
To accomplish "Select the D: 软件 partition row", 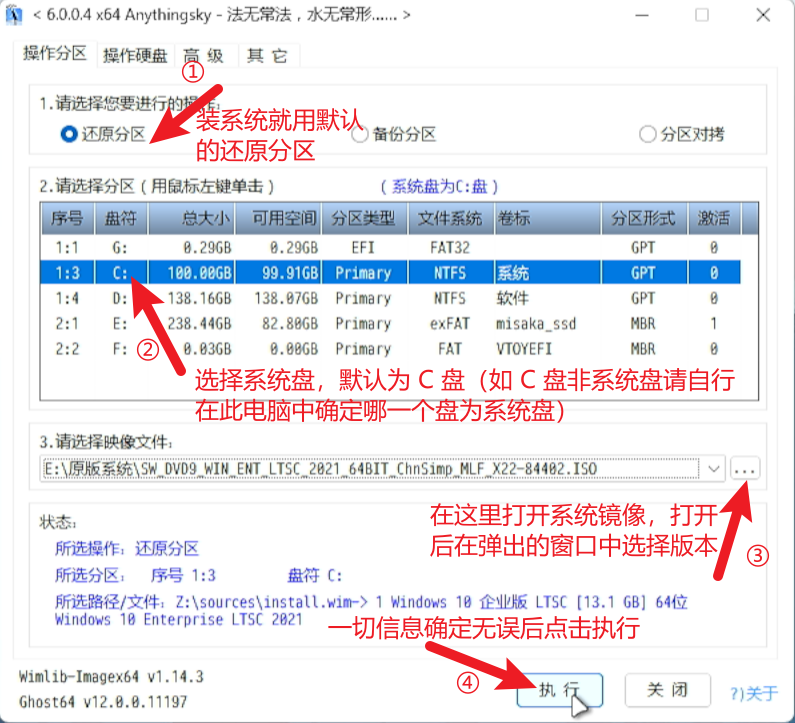I will pos(390,298).
